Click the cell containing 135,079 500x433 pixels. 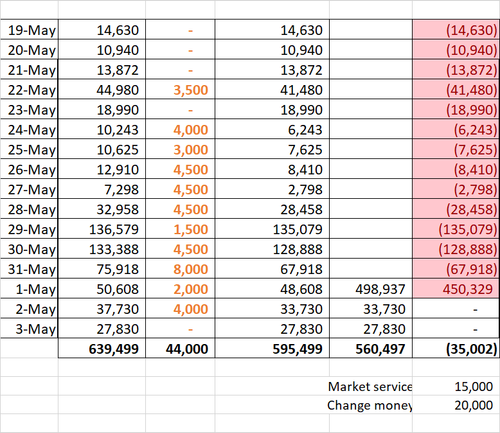272,229
